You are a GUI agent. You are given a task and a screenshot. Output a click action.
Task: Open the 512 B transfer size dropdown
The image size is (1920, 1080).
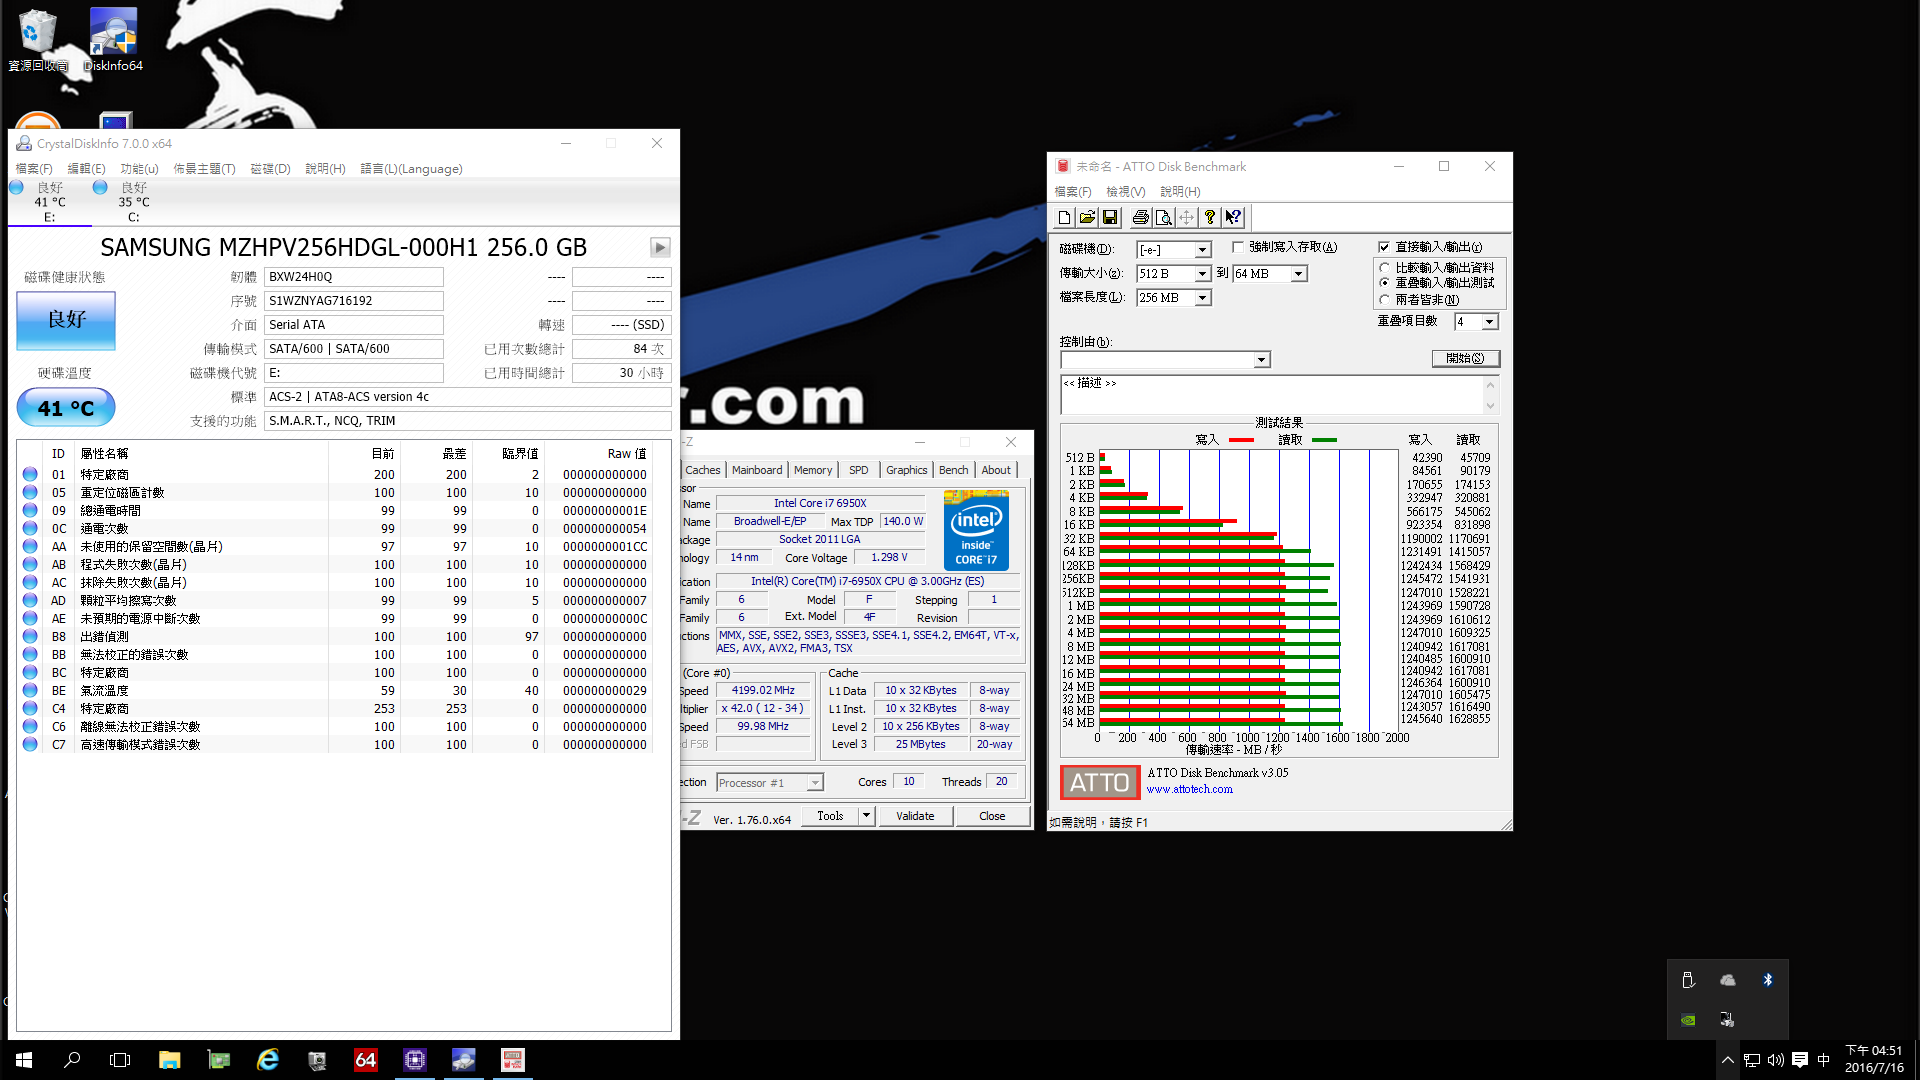pyautogui.click(x=1203, y=274)
